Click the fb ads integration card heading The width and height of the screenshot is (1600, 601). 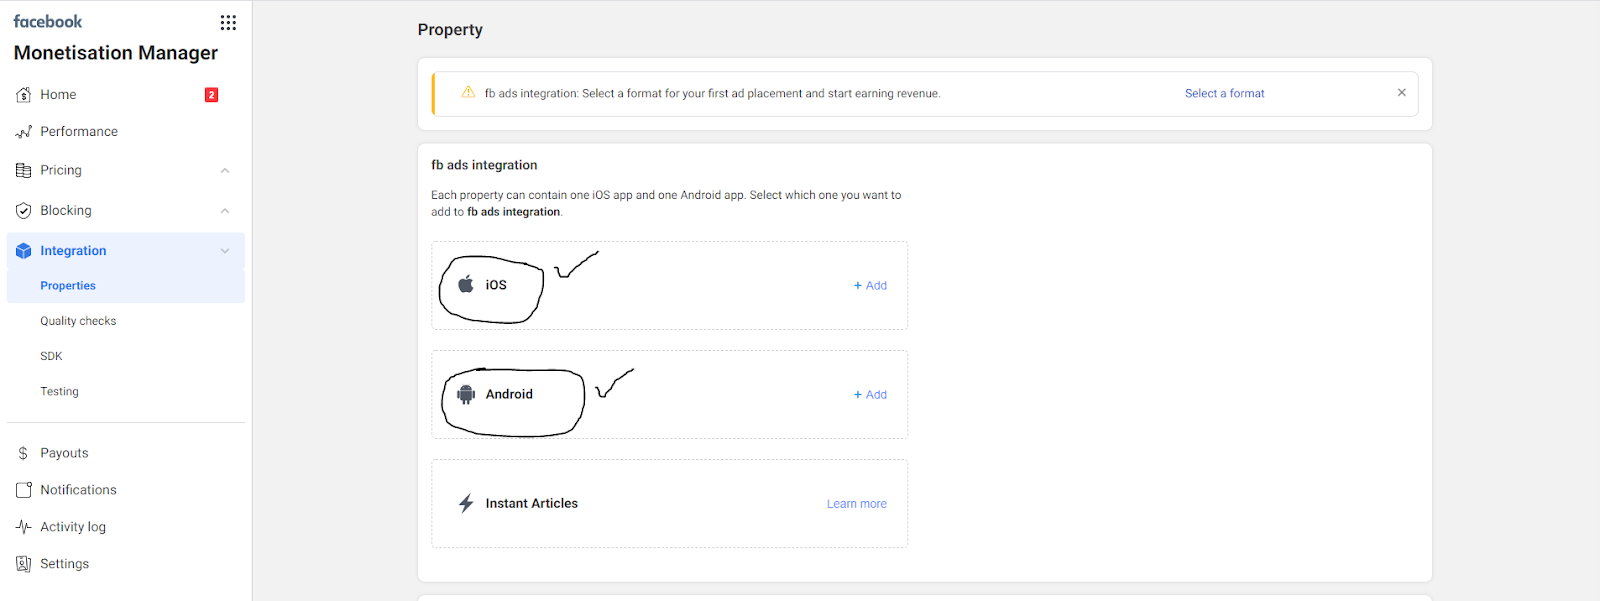pyautogui.click(x=484, y=165)
